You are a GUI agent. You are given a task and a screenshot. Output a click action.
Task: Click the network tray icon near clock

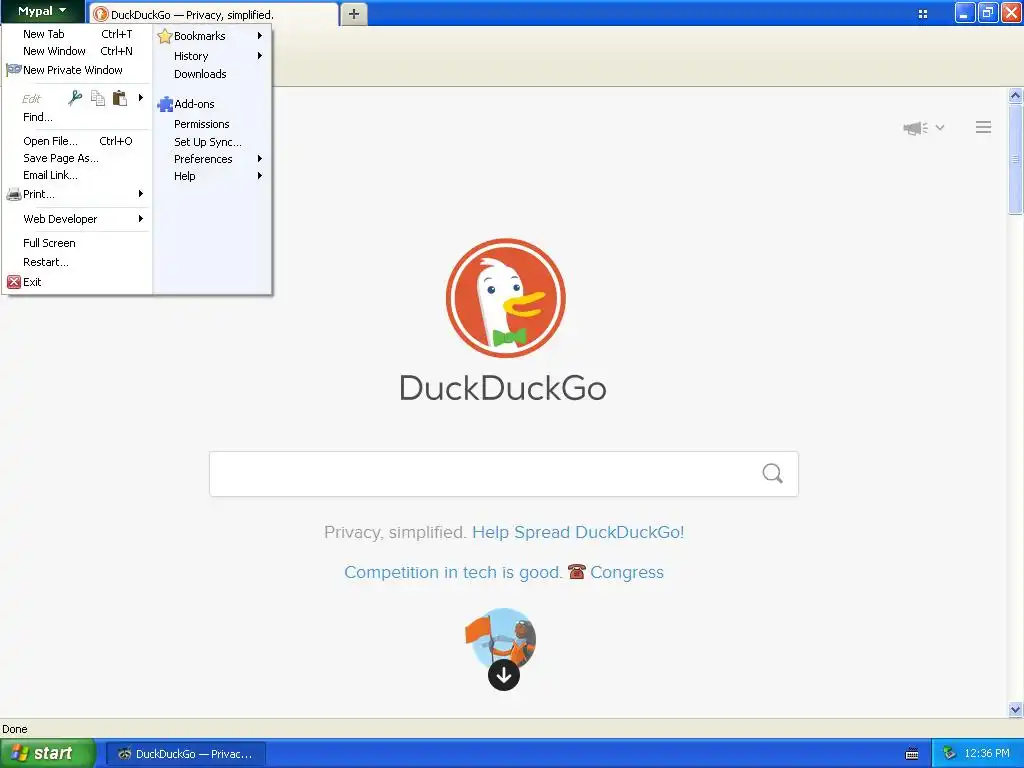pos(949,753)
